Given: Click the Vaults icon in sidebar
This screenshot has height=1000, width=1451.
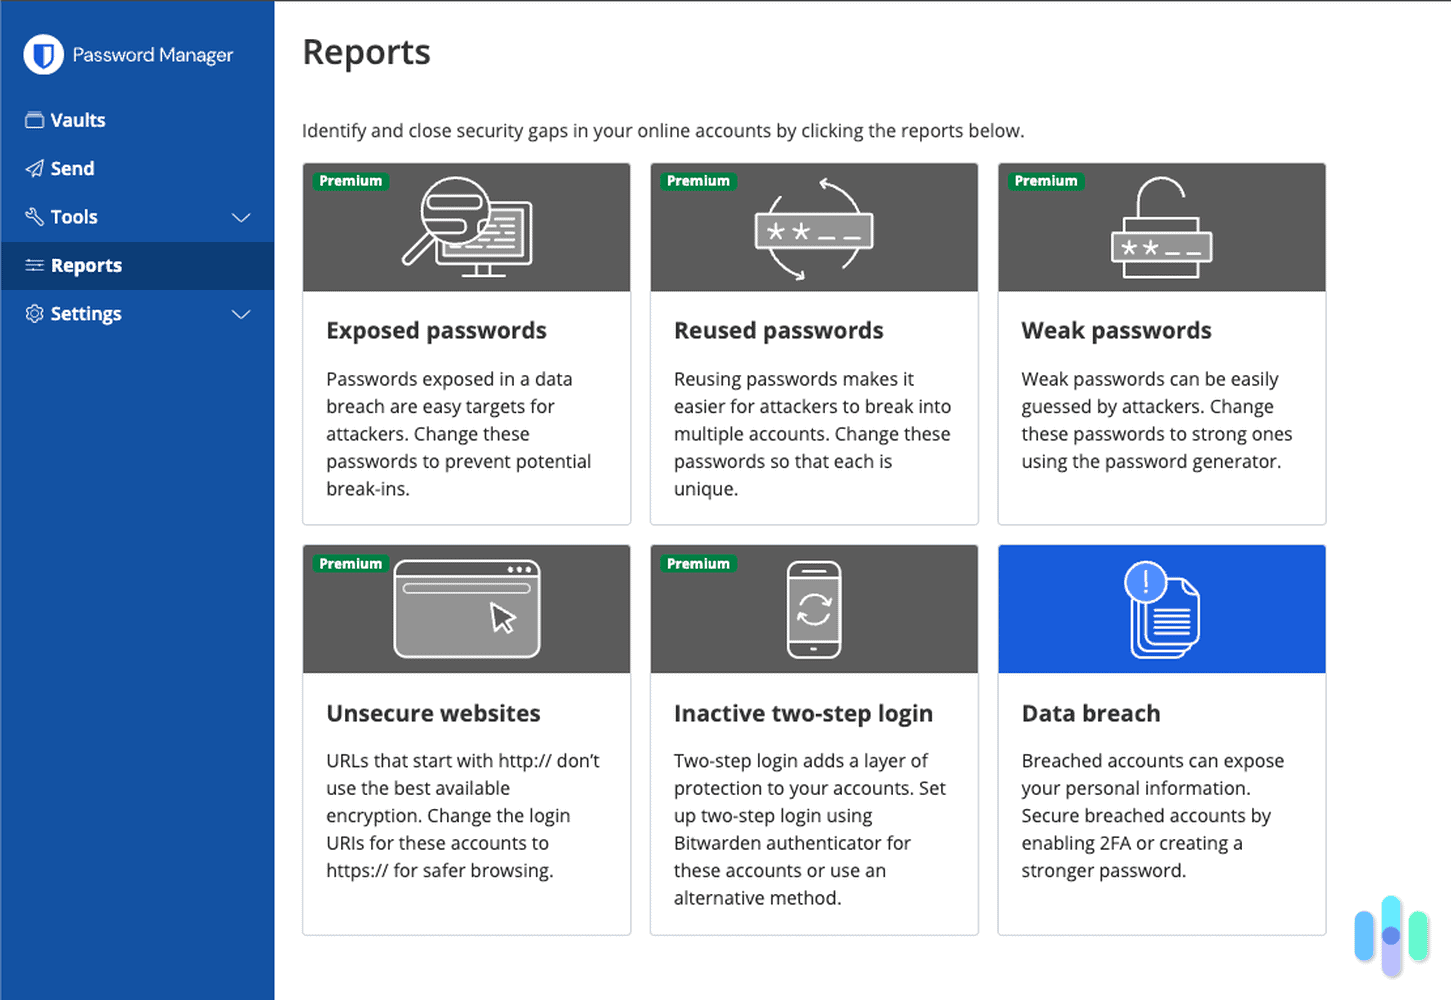Looking at the screenshot, I should coord(34,120).
